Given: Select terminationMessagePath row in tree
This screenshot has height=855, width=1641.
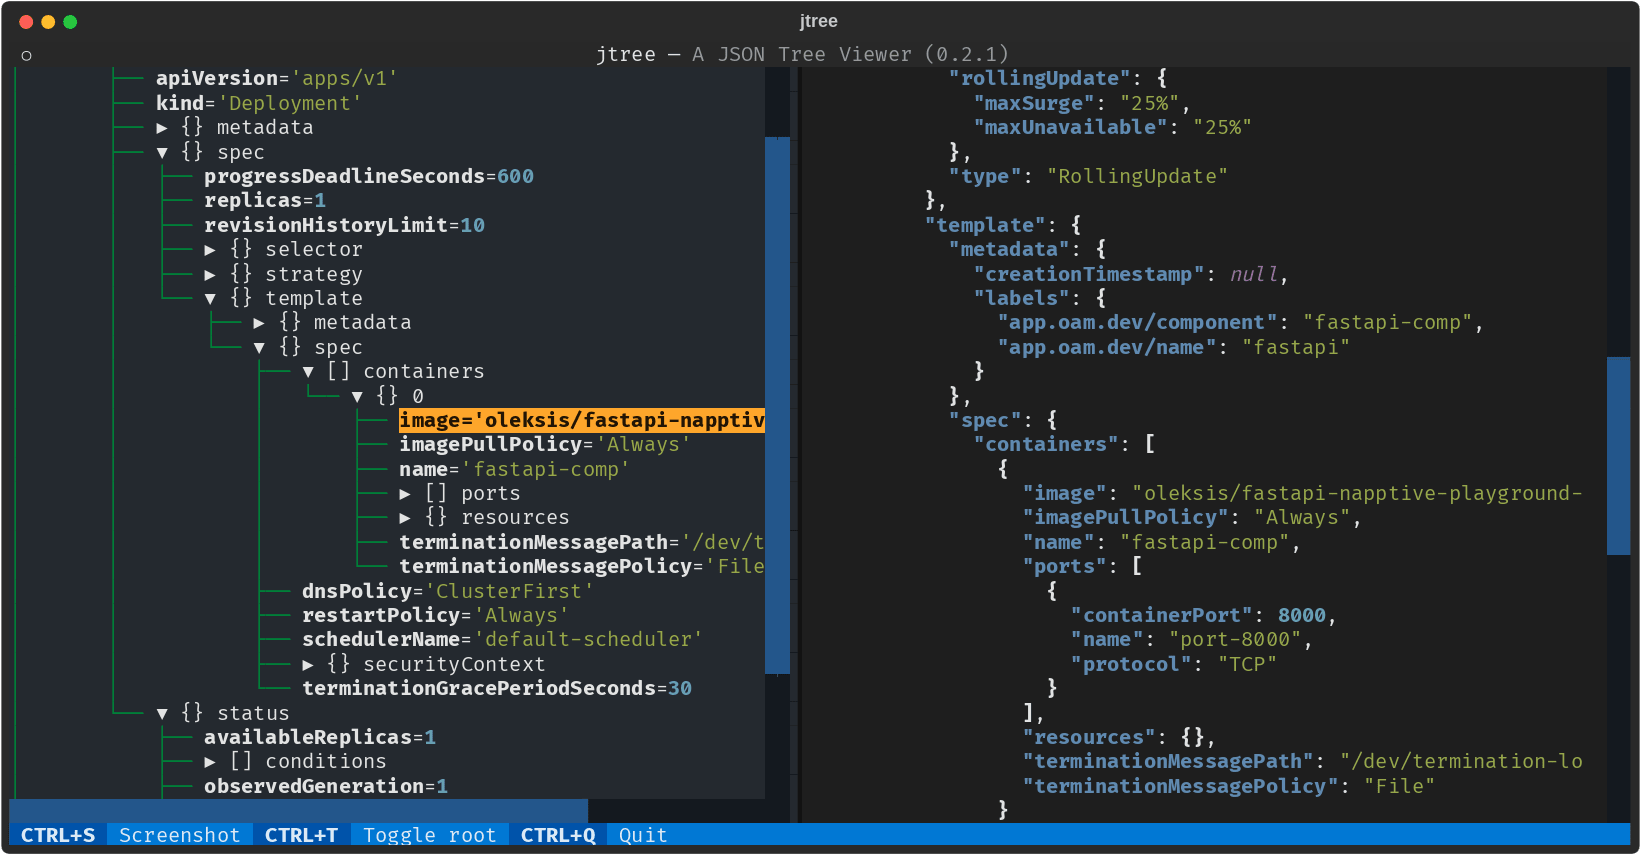Looking at the screenshot, I should coord(582,543).
